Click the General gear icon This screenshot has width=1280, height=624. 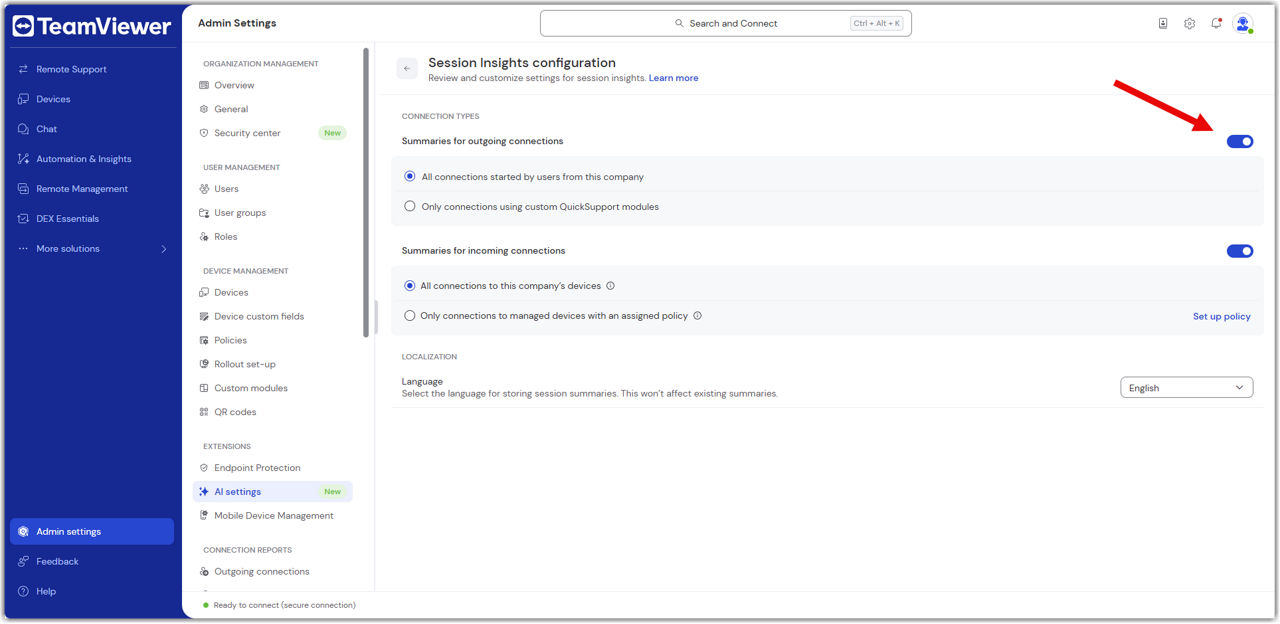pyautogui.click(x=204, y=109)
